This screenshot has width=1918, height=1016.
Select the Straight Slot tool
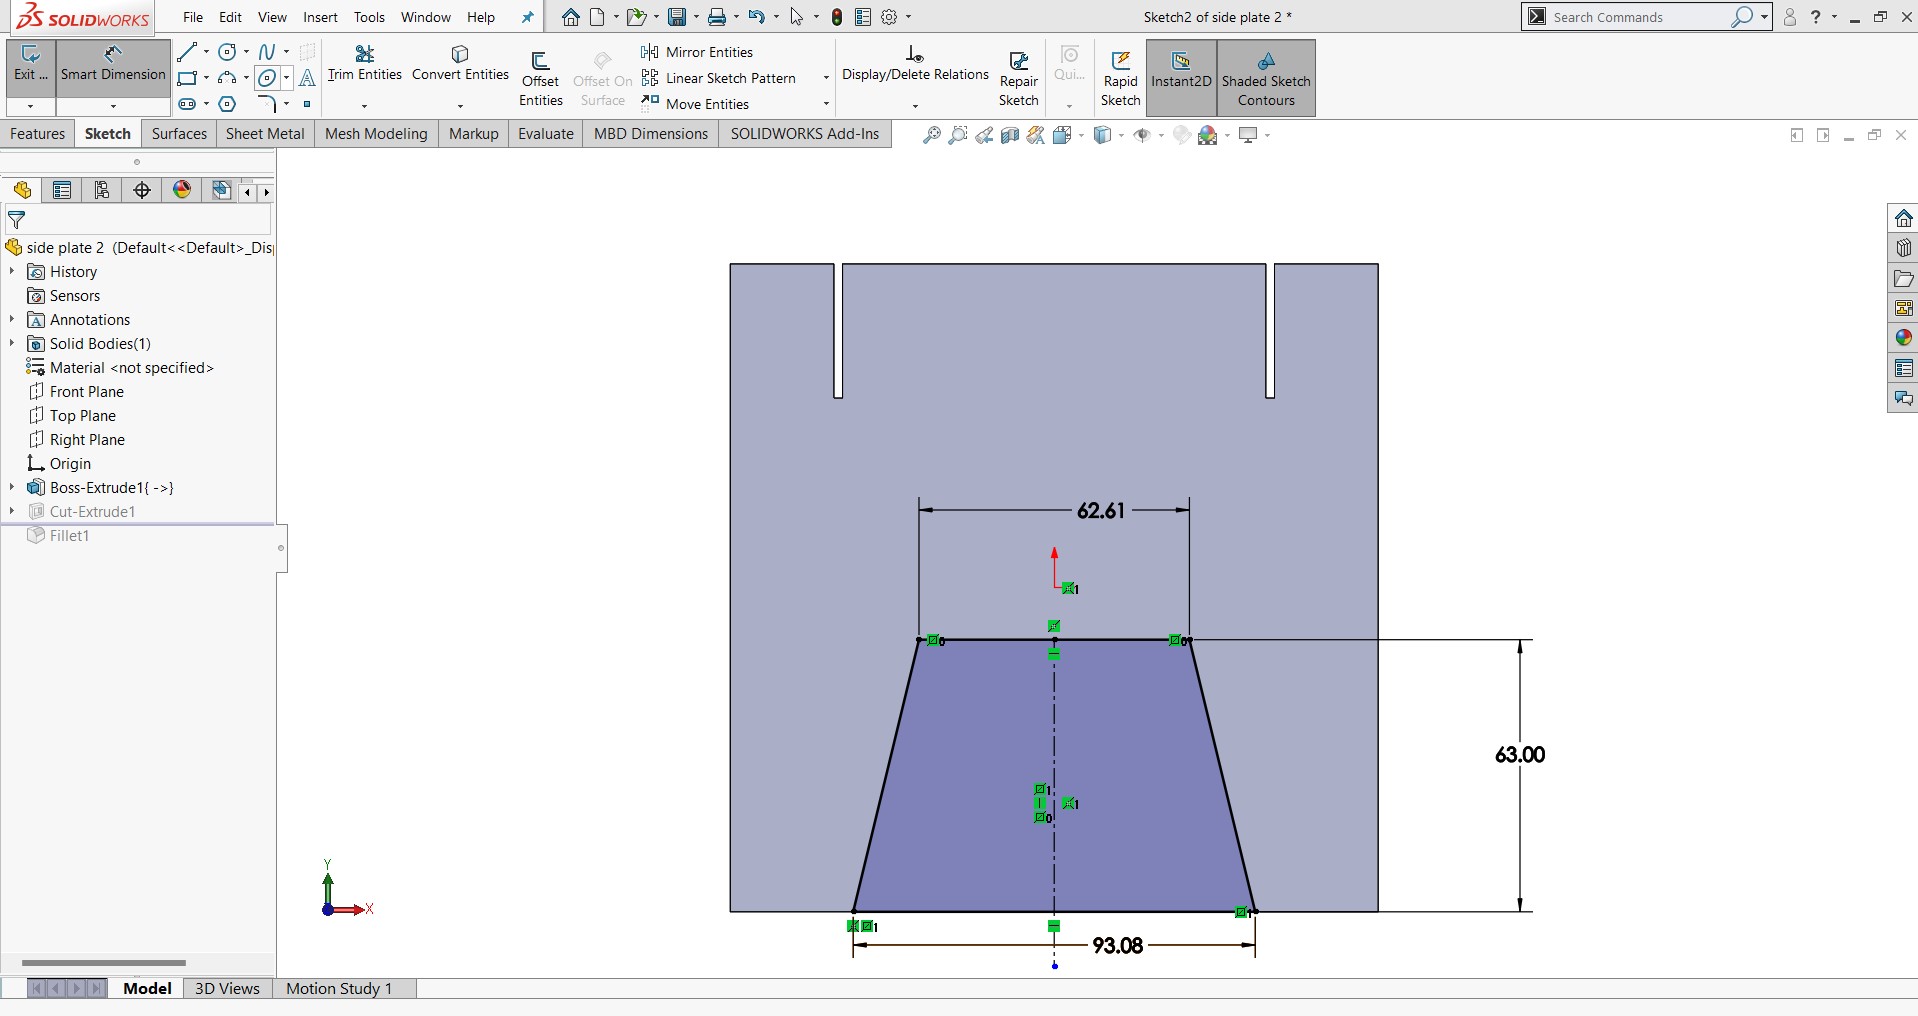coord(187,104)
